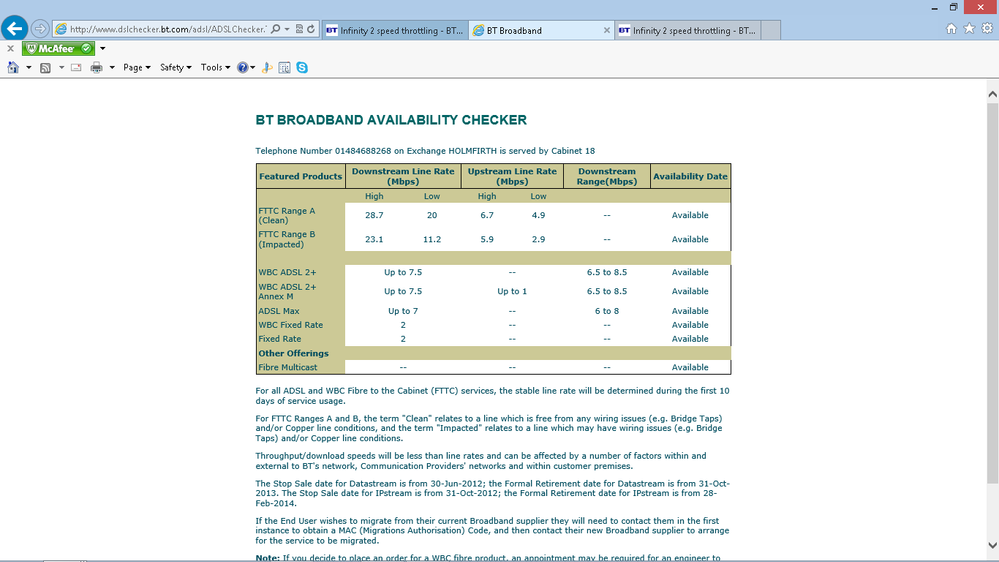Click the FTTC Range B (Impacted) row label

coord(287,240)
